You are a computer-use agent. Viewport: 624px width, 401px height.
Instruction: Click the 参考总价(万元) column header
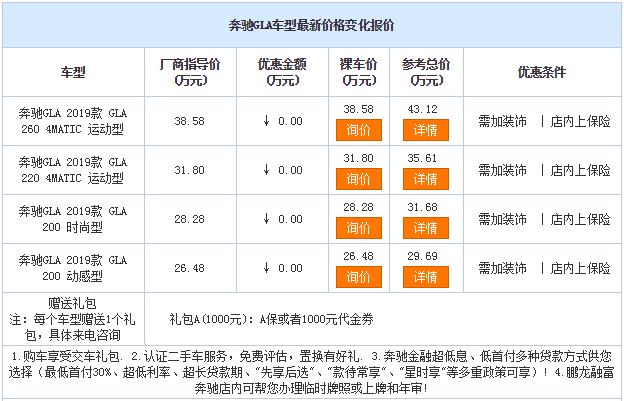pos(426,72)
